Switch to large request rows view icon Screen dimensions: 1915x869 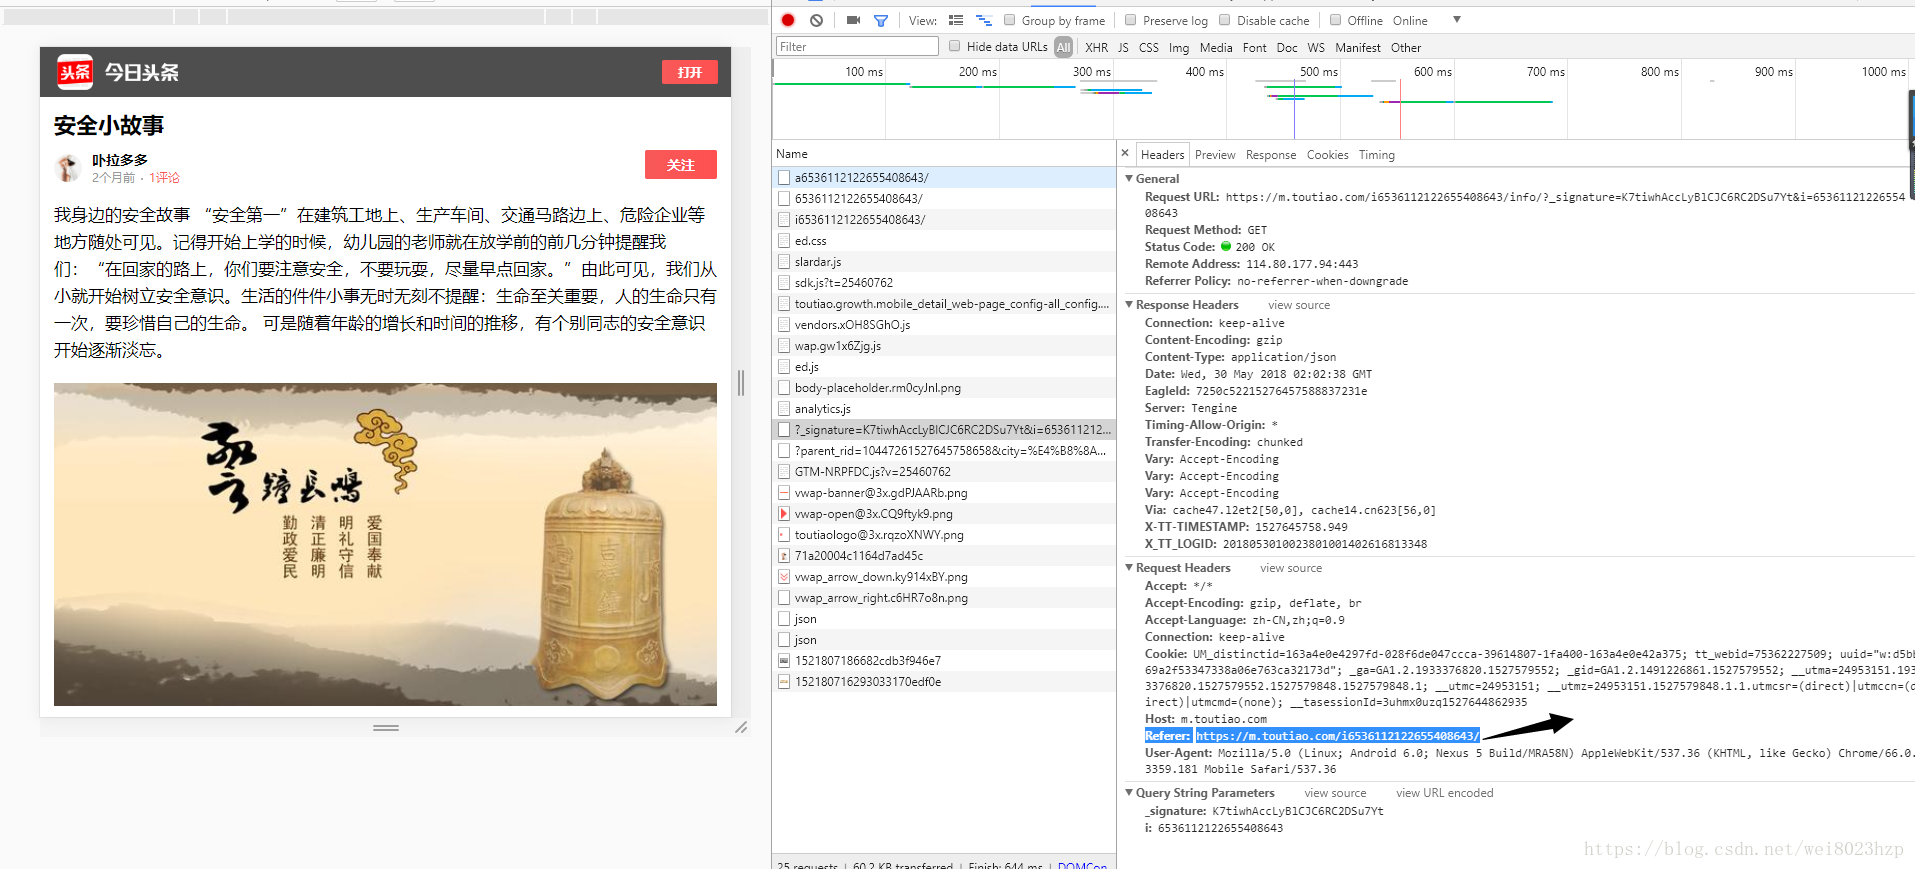coord(956,20)
